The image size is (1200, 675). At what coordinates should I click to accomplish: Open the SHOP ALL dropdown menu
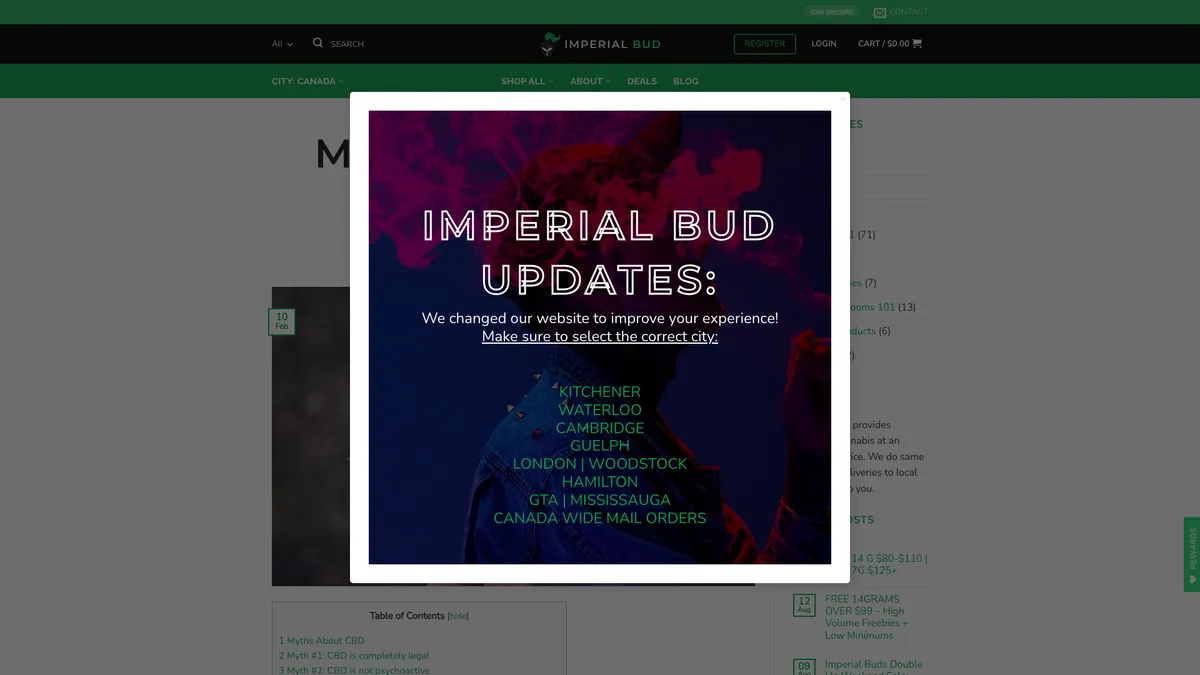click(x=526, y=81)
